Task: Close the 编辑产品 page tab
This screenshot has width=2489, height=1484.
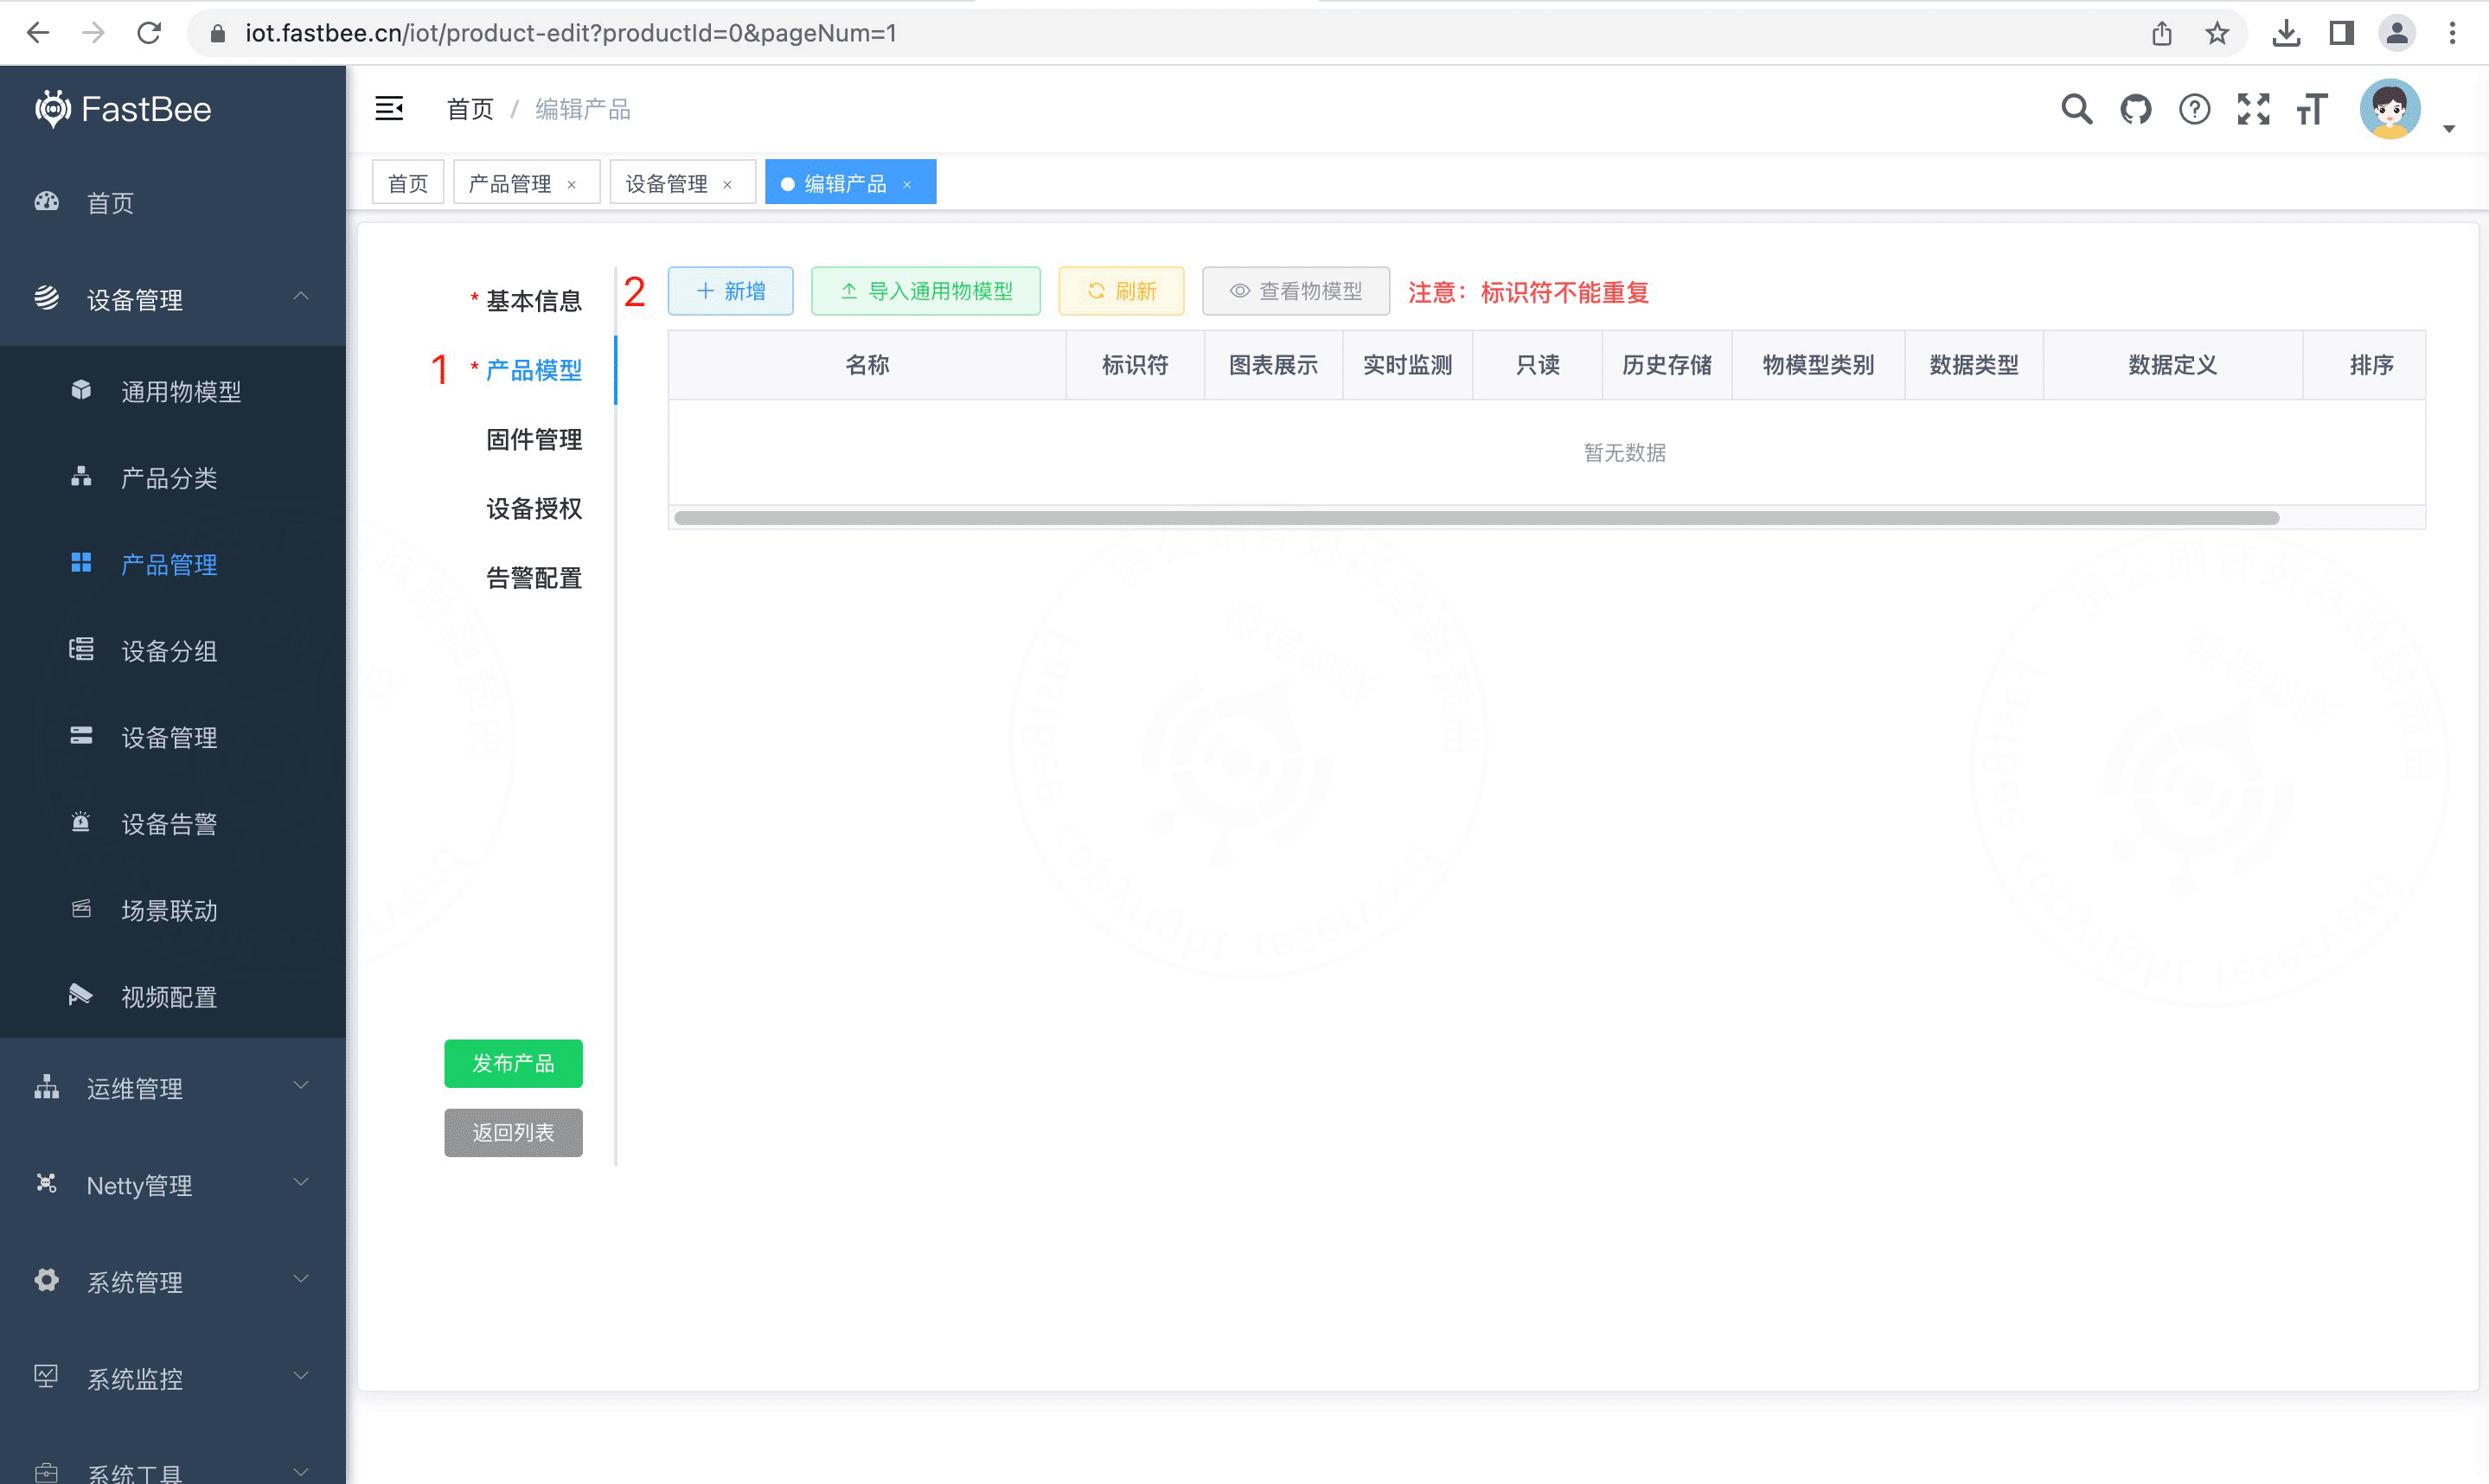Action: click(x=908, y=184)
